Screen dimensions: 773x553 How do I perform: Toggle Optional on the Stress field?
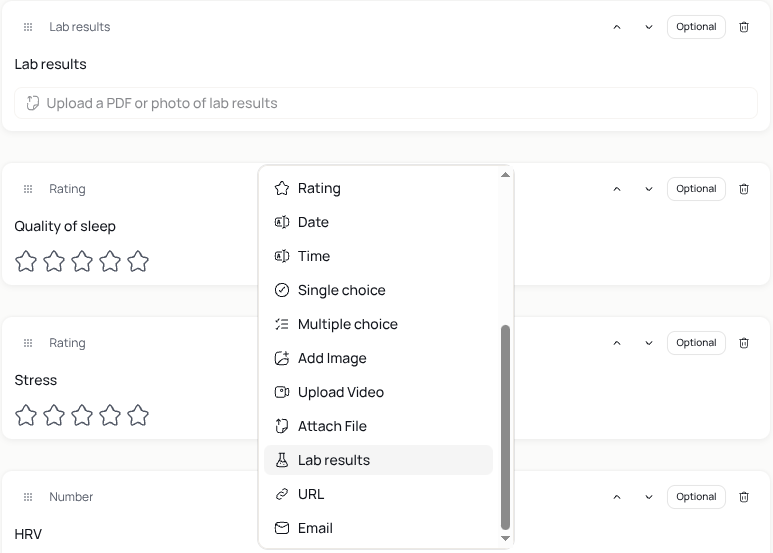[696, 343]
